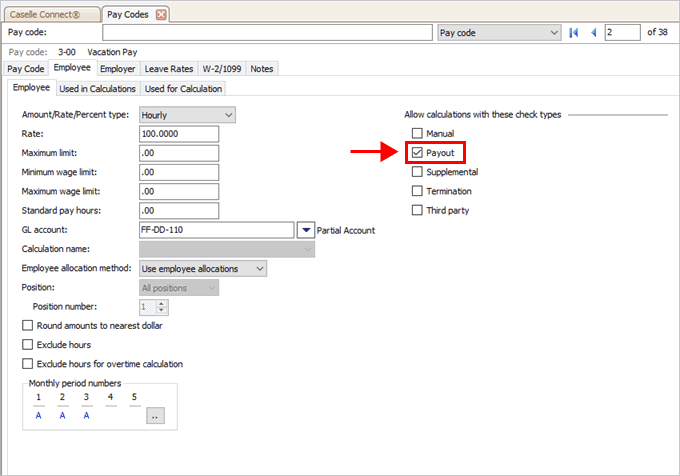Enable the Supplemental check type
Viewport: 680px width, 476px height.
(x=418, y=172)
